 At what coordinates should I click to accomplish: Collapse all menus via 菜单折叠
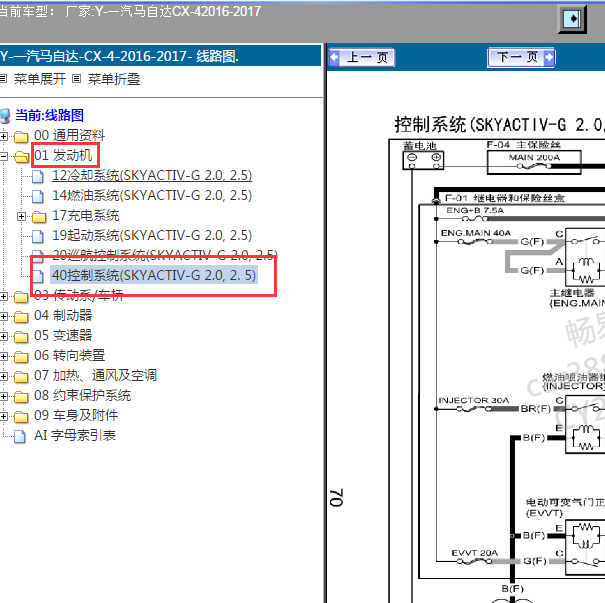click(113, 79)
